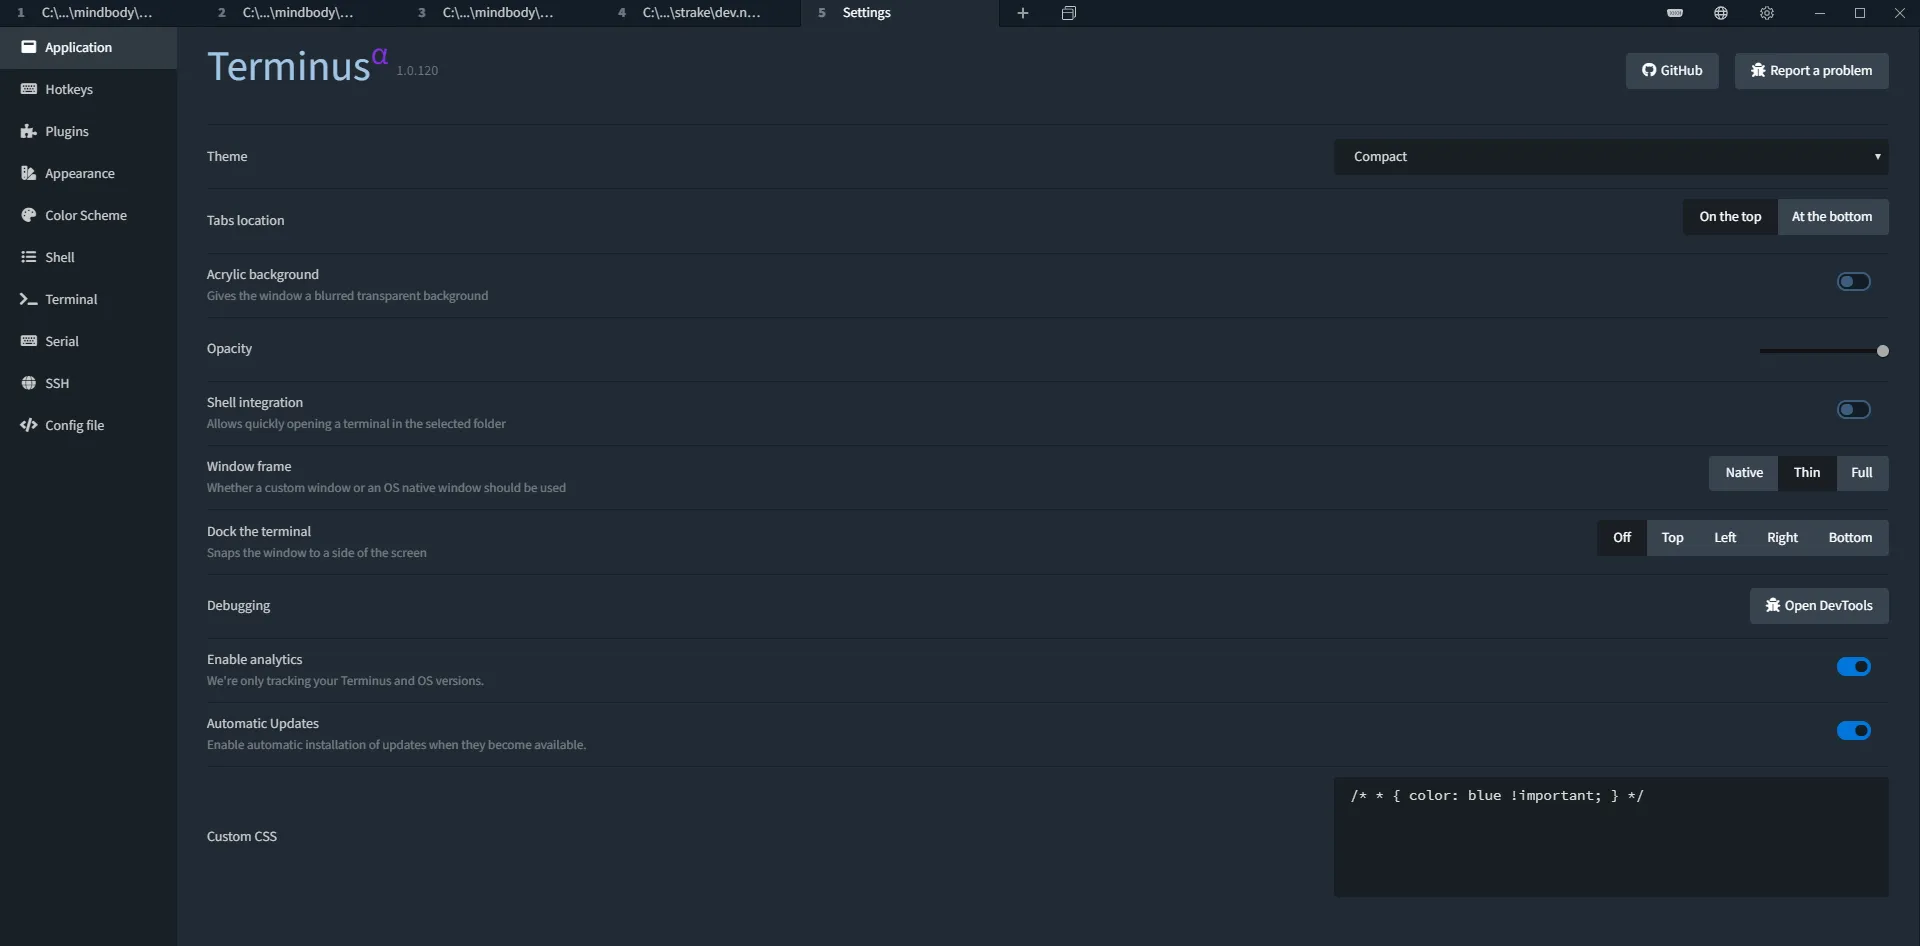The height and width of the screenshot is (946, 1920).
Task: Open a new terminal tab with the plus icon
Action: (1023, 13)
